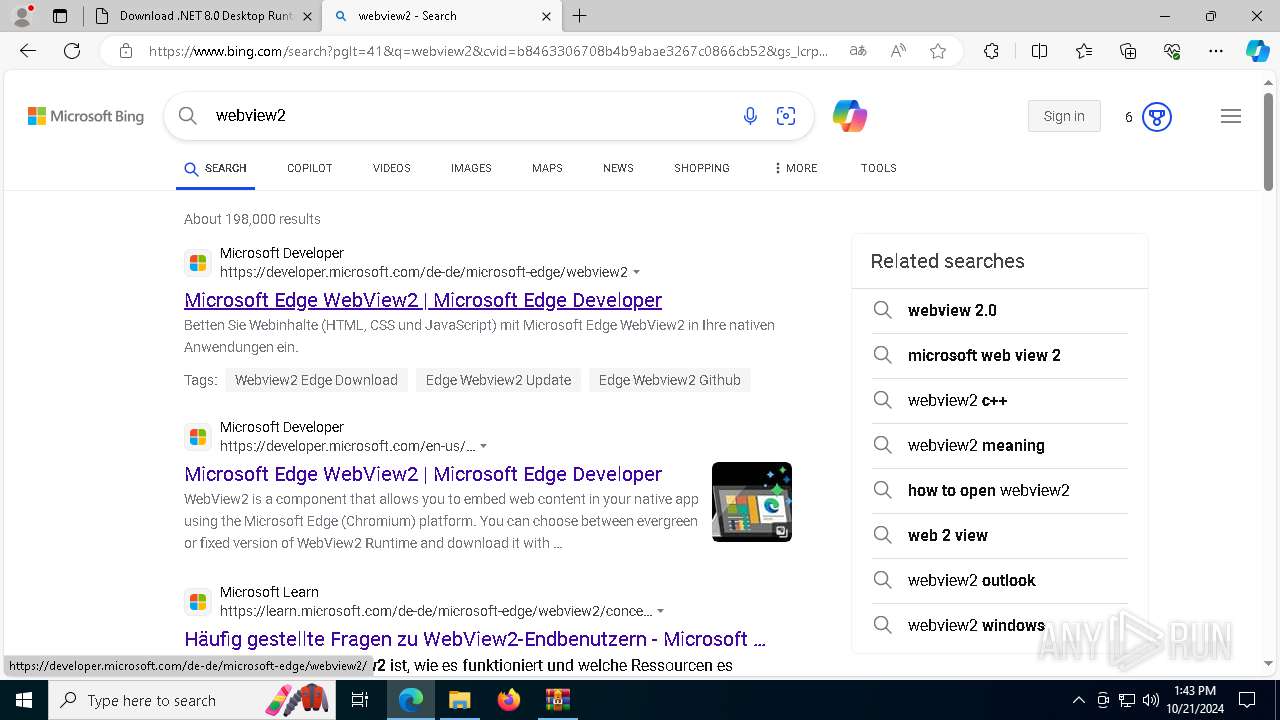Search related 'webview2 windows'
The width and height of the screenshot is (1280, 720).
[x=1000, y=626]
